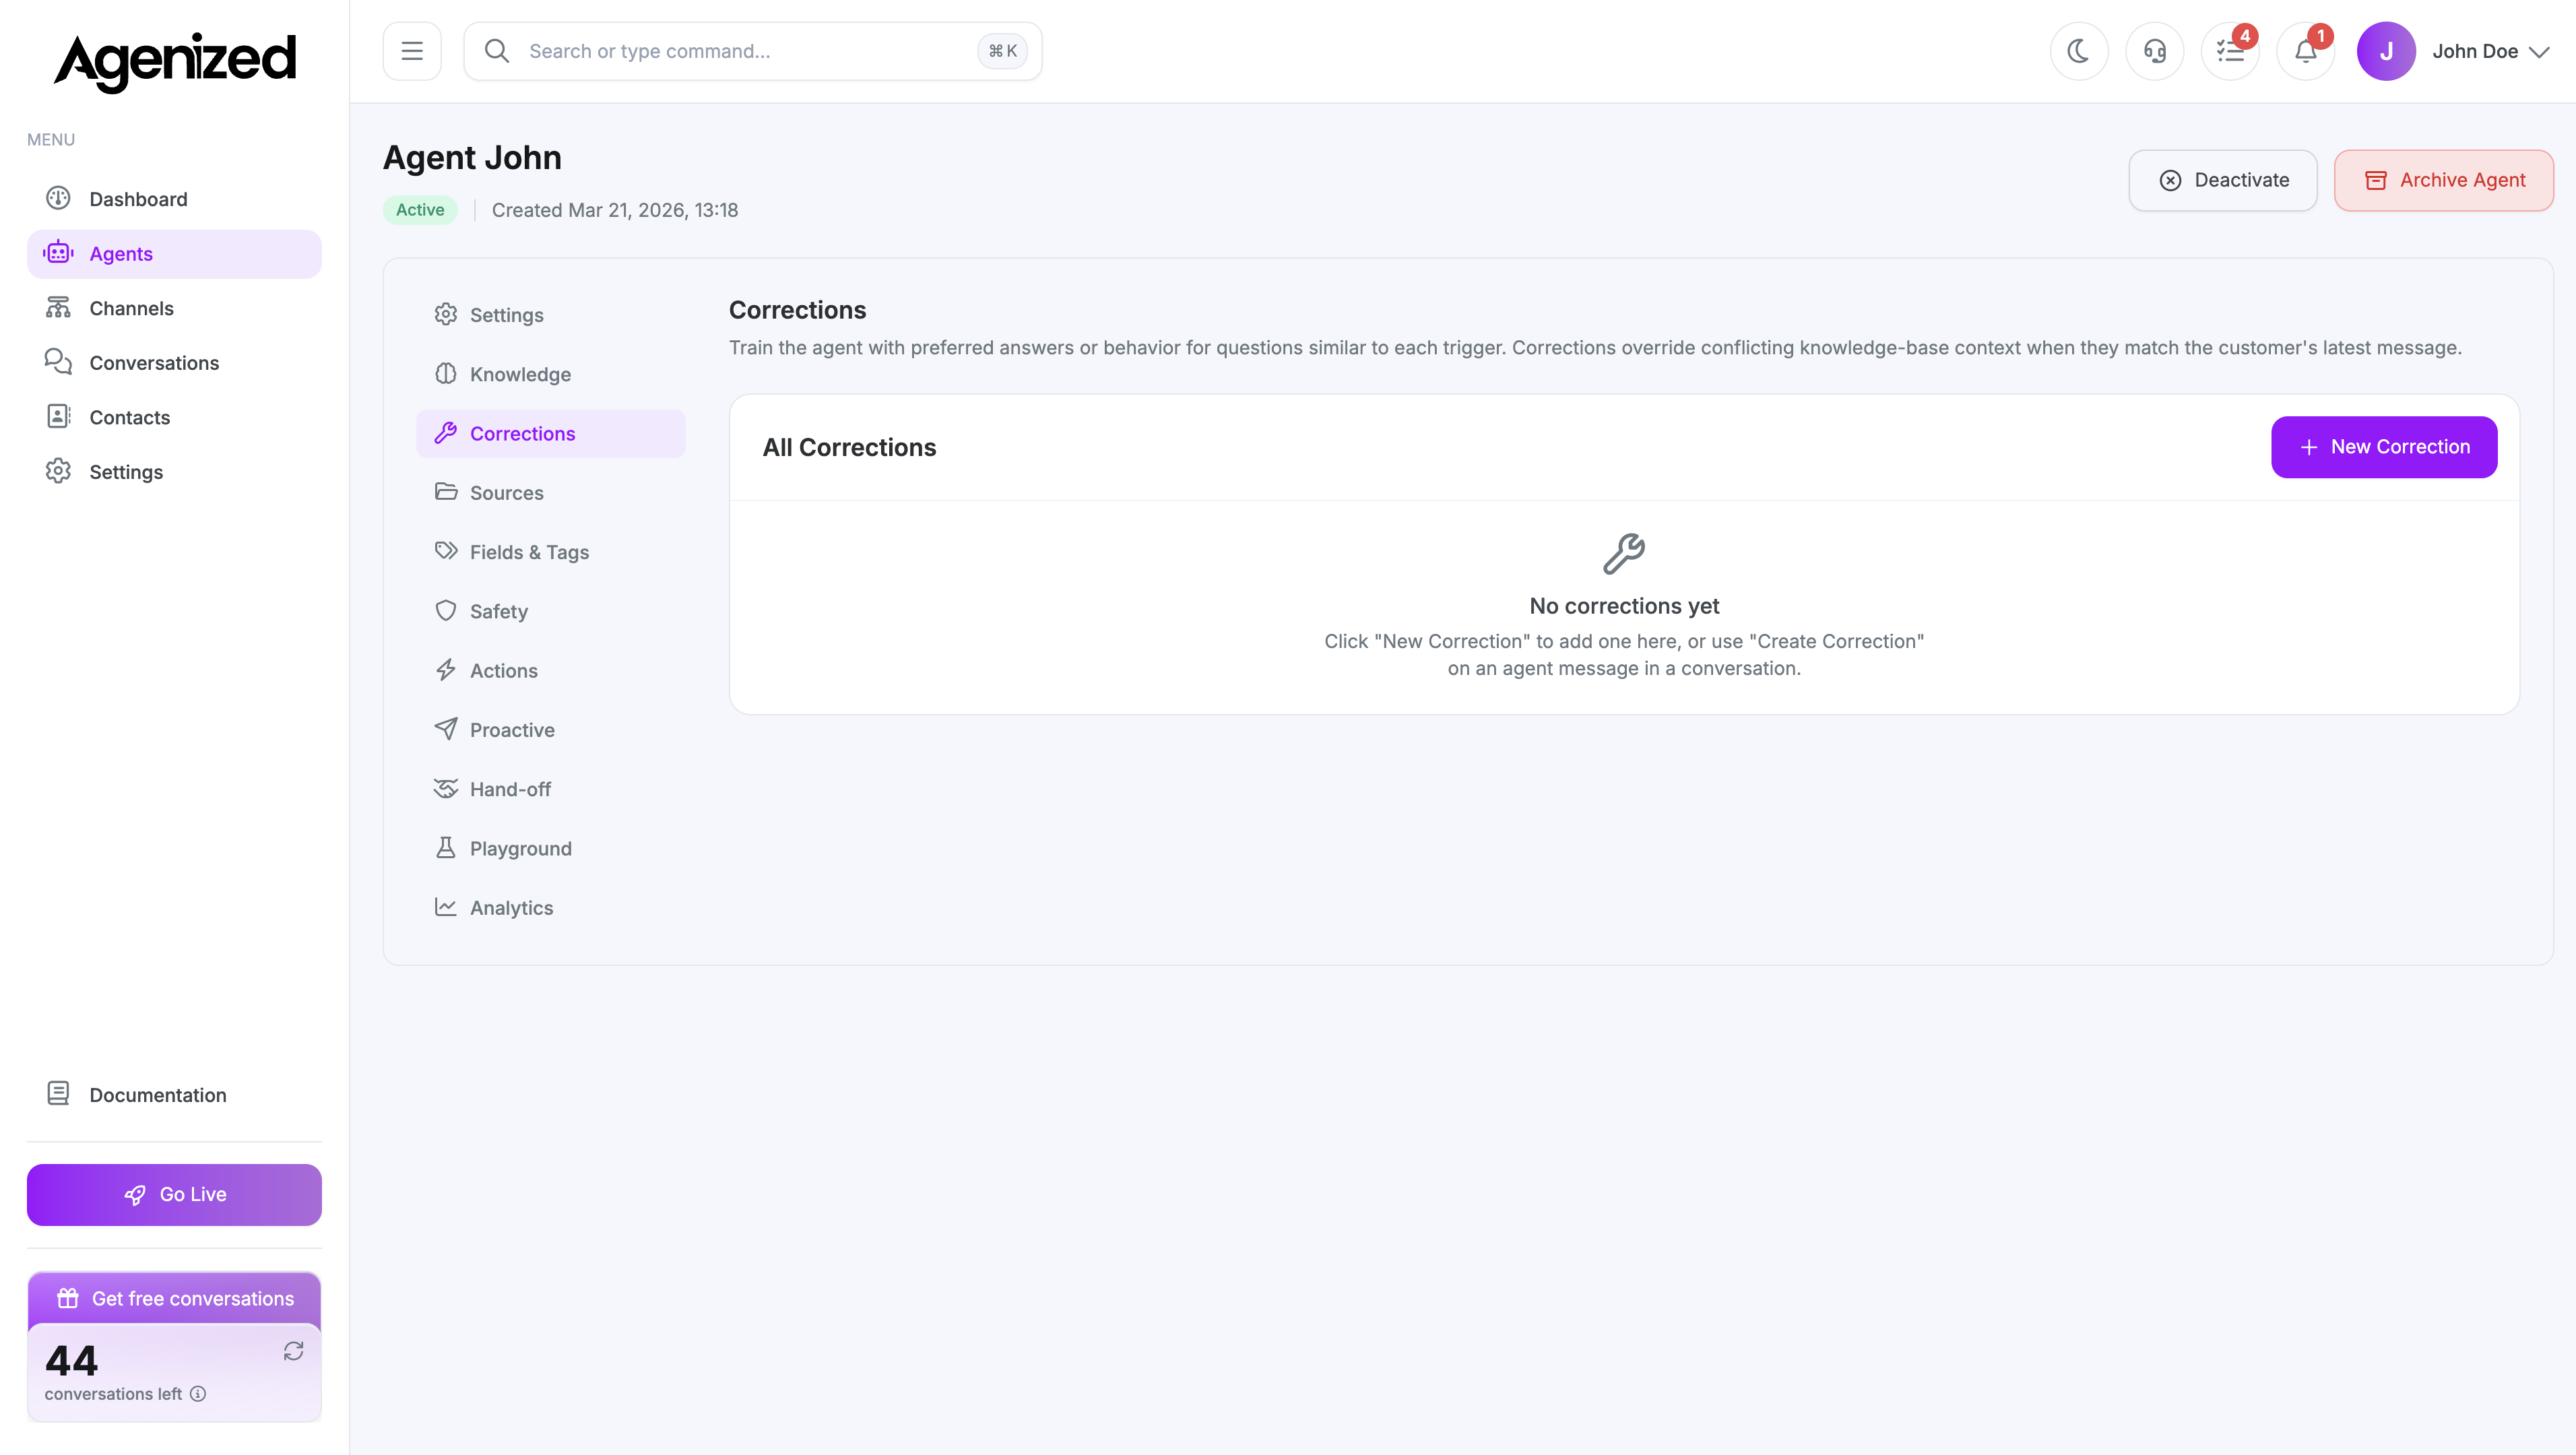Refresh the remaining conversations counter

(293, 1350)
